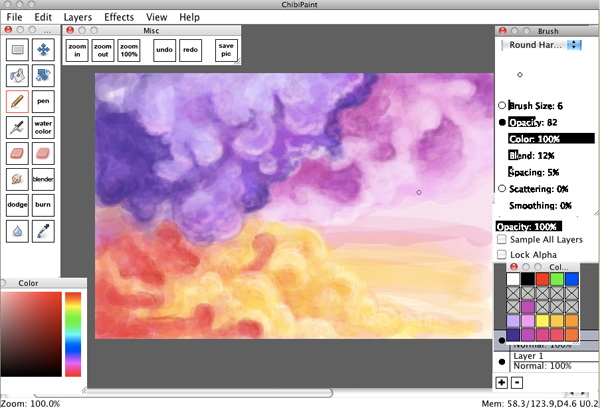The image size is (600, 408).
Task: Add a new layer with plus button
Action: point(501,383)
